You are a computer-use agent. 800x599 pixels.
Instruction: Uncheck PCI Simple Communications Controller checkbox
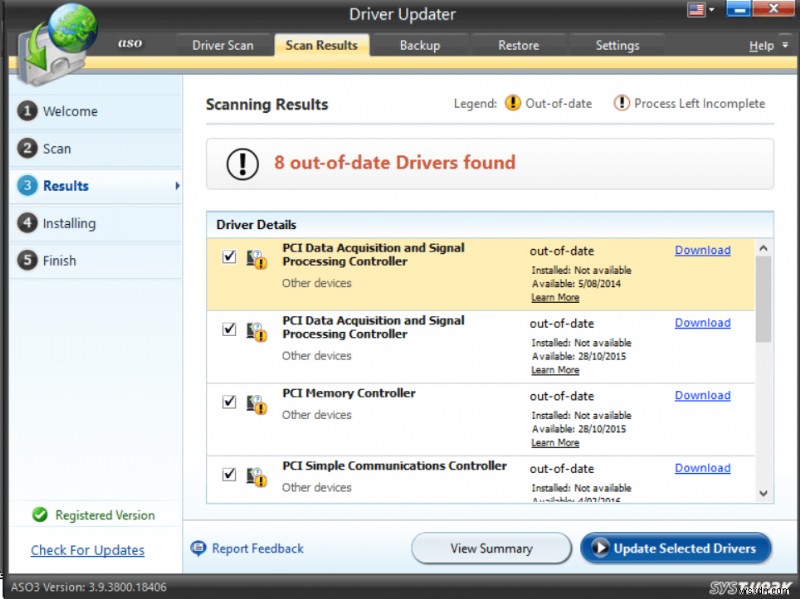pyautogui.click(x=229, y=475)
